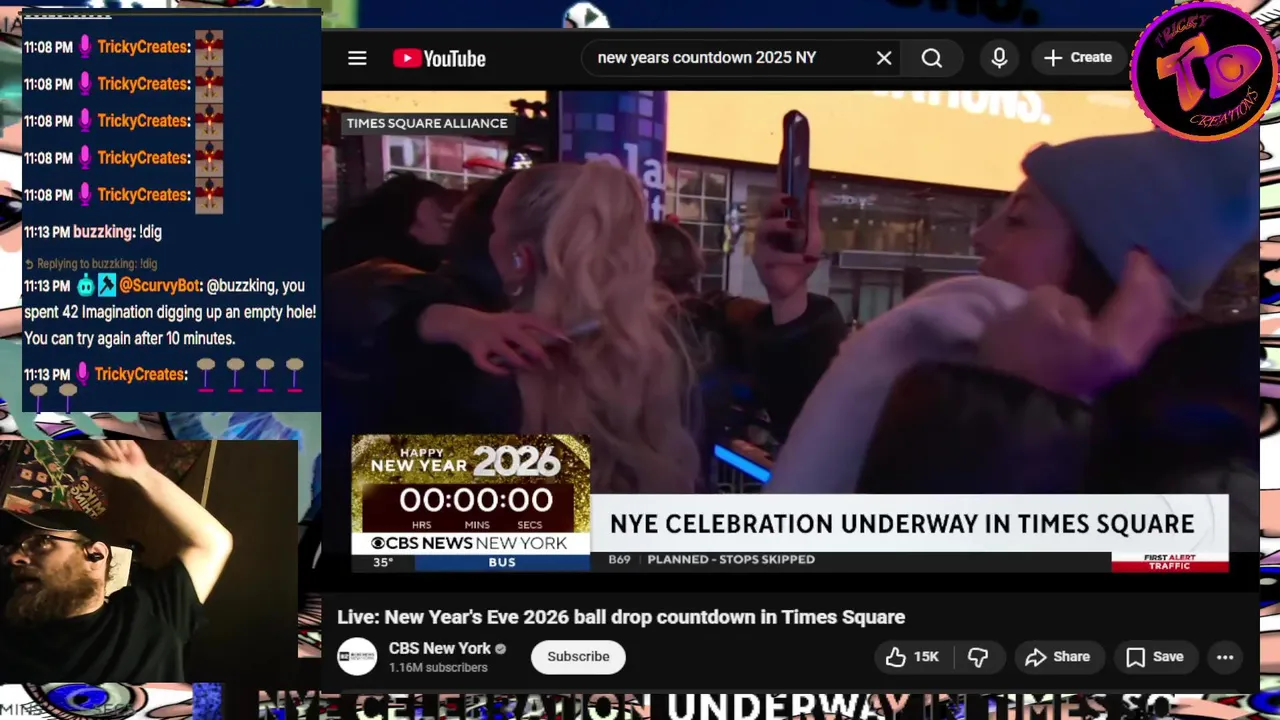Click the magnifying glass search button
Image resolution: width=1280 pixels, height=720 pixels.
pyautogui.click(x=932, y=58)
